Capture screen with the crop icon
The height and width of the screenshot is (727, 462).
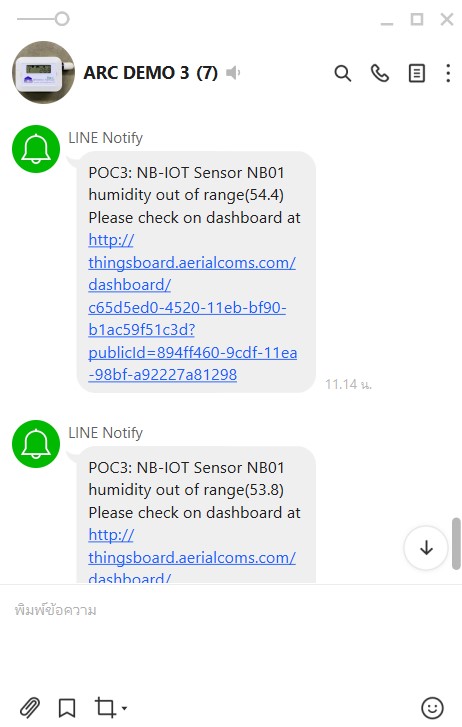pos(105,708)
